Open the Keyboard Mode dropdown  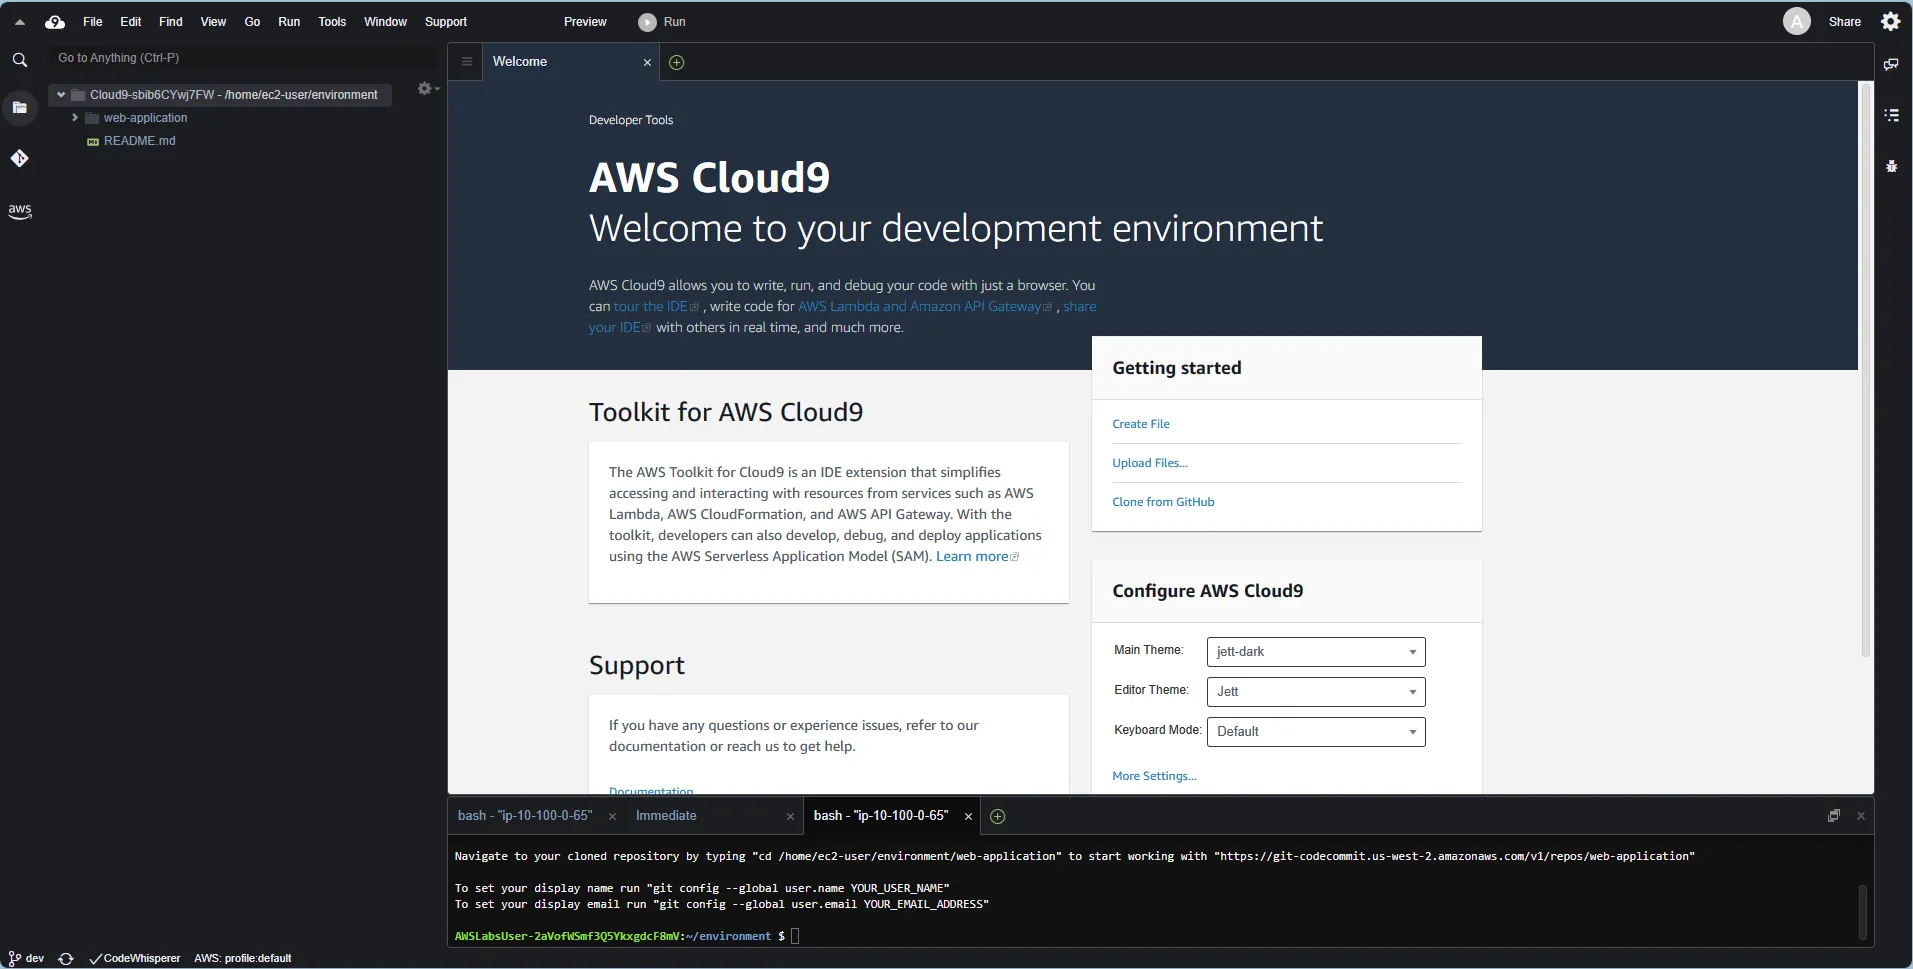1315,732
